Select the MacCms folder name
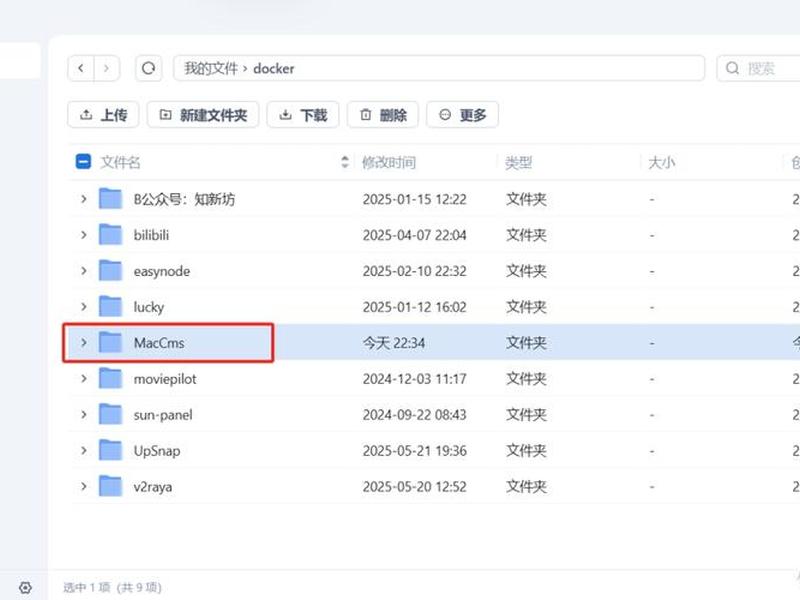The image size is (800, 600). point(159,343)
